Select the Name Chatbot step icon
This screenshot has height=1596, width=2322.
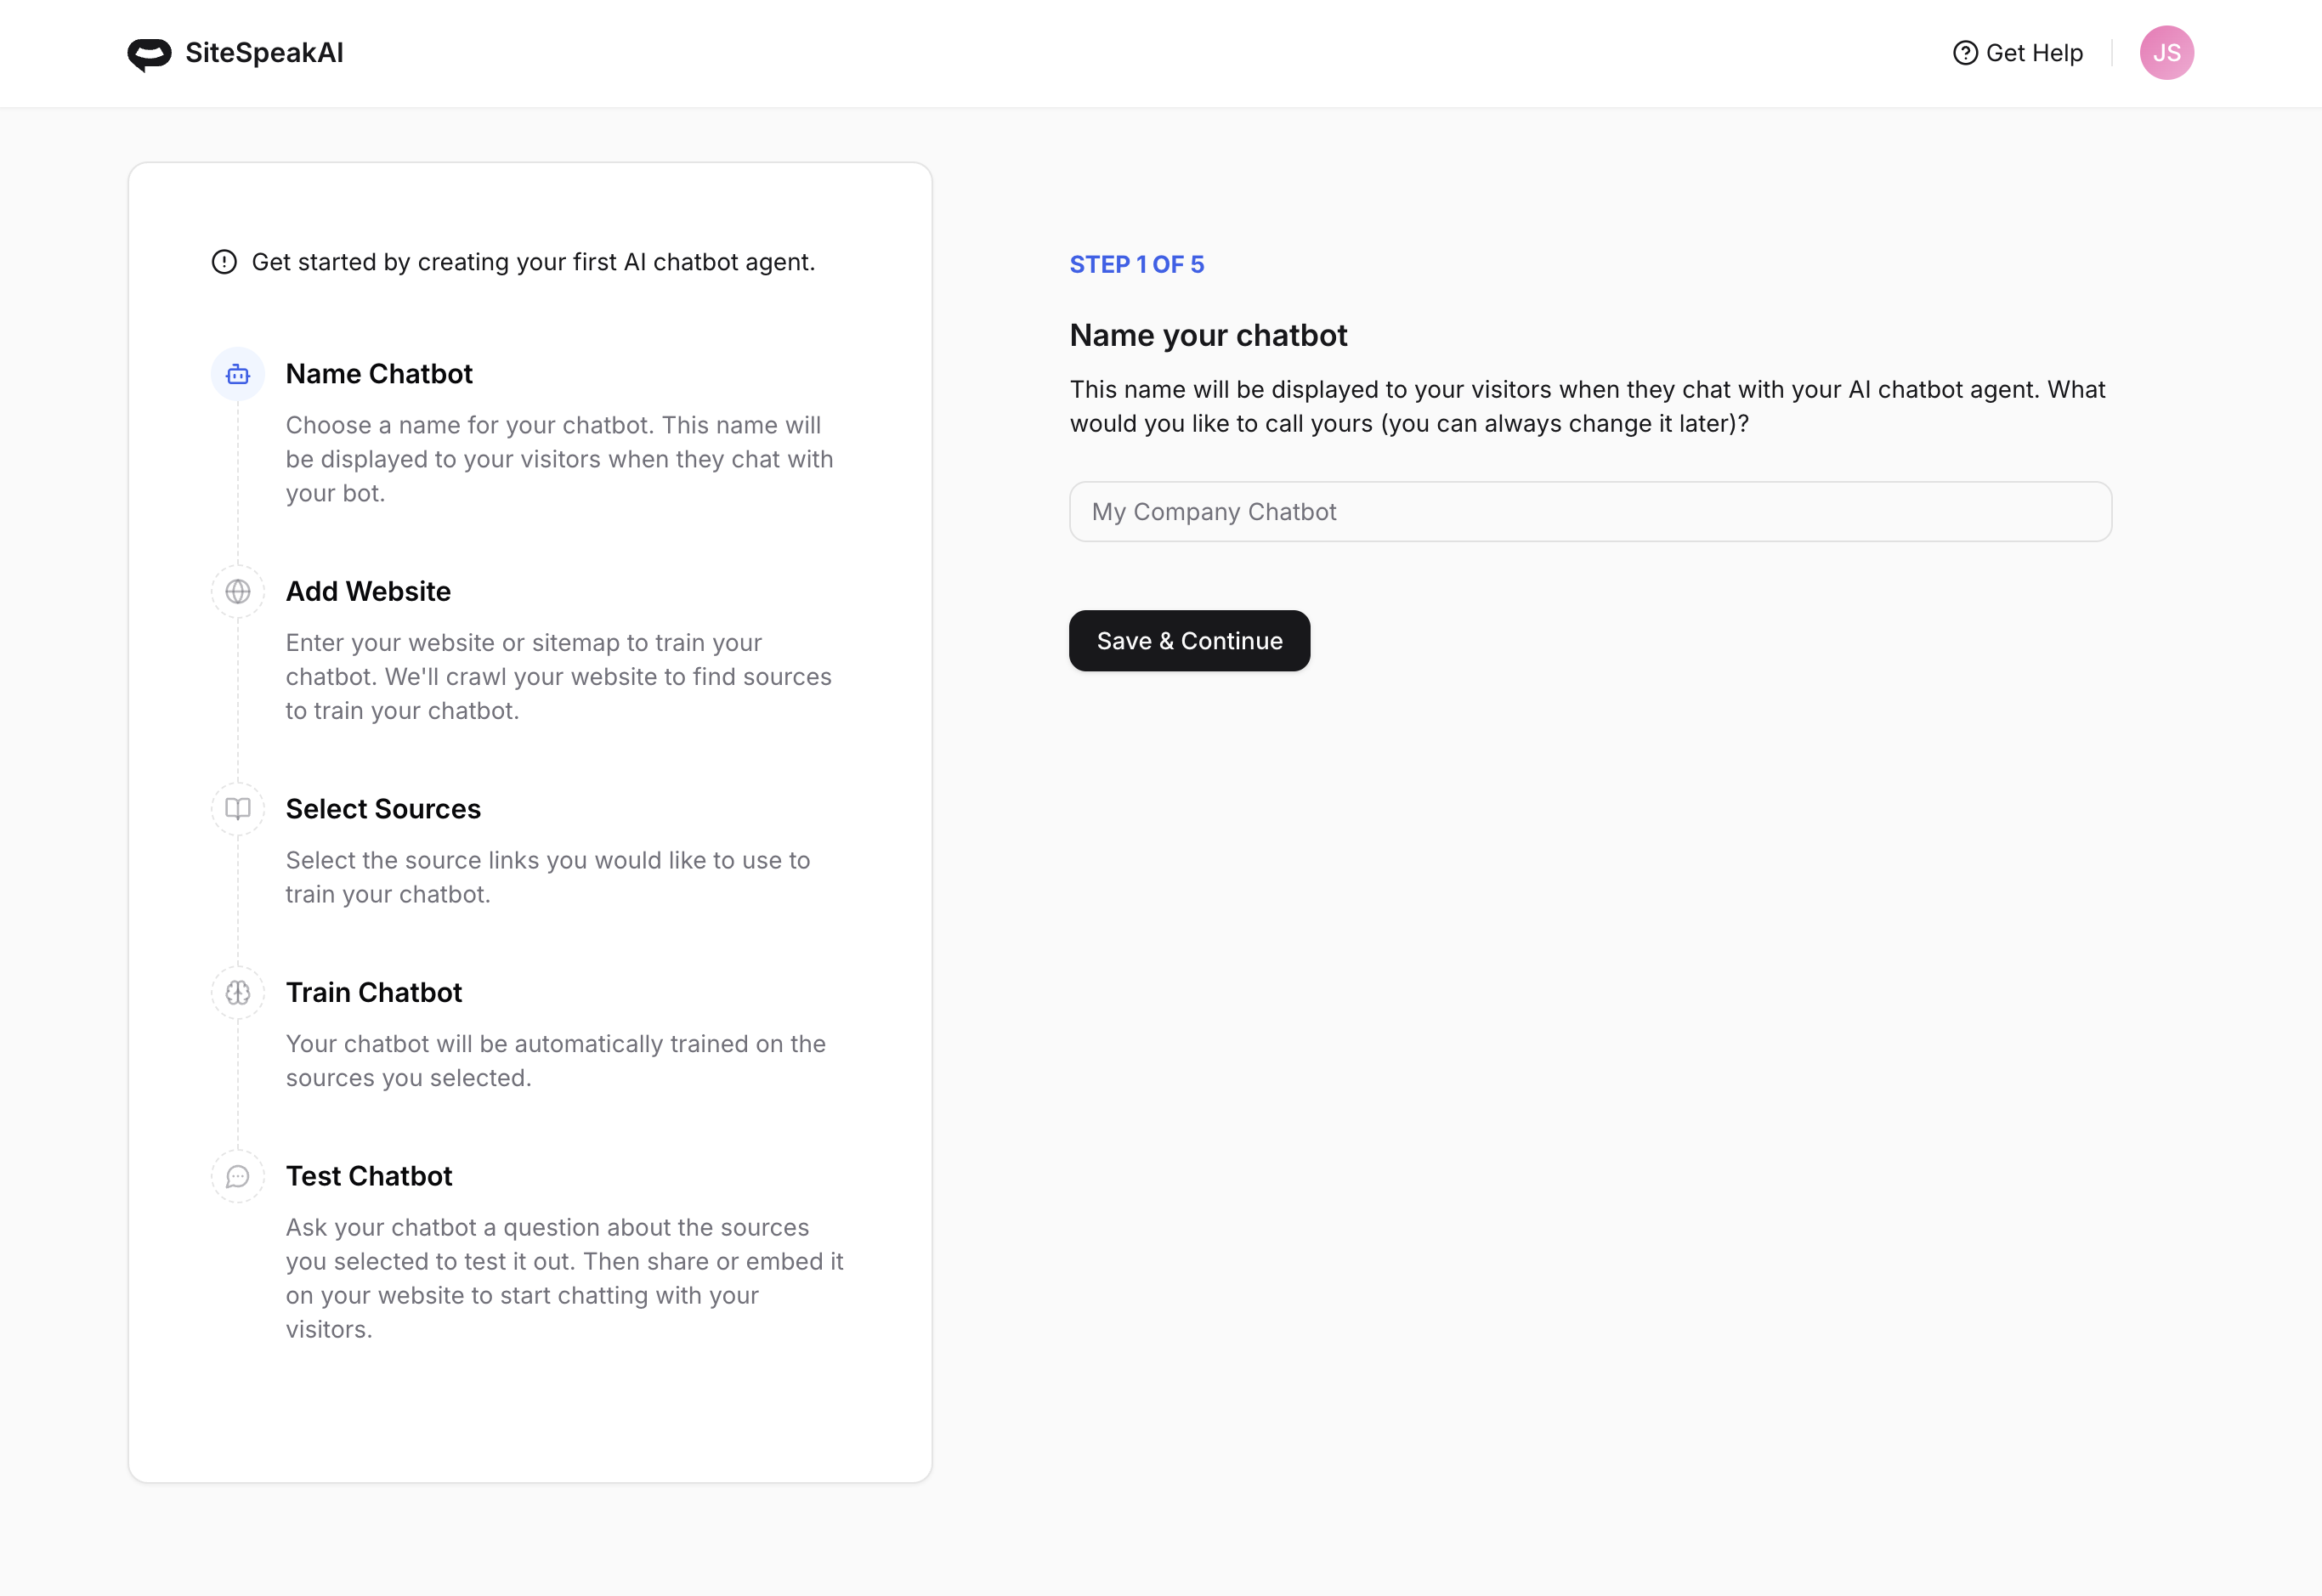pyautogui.click(x=237, y=373)
